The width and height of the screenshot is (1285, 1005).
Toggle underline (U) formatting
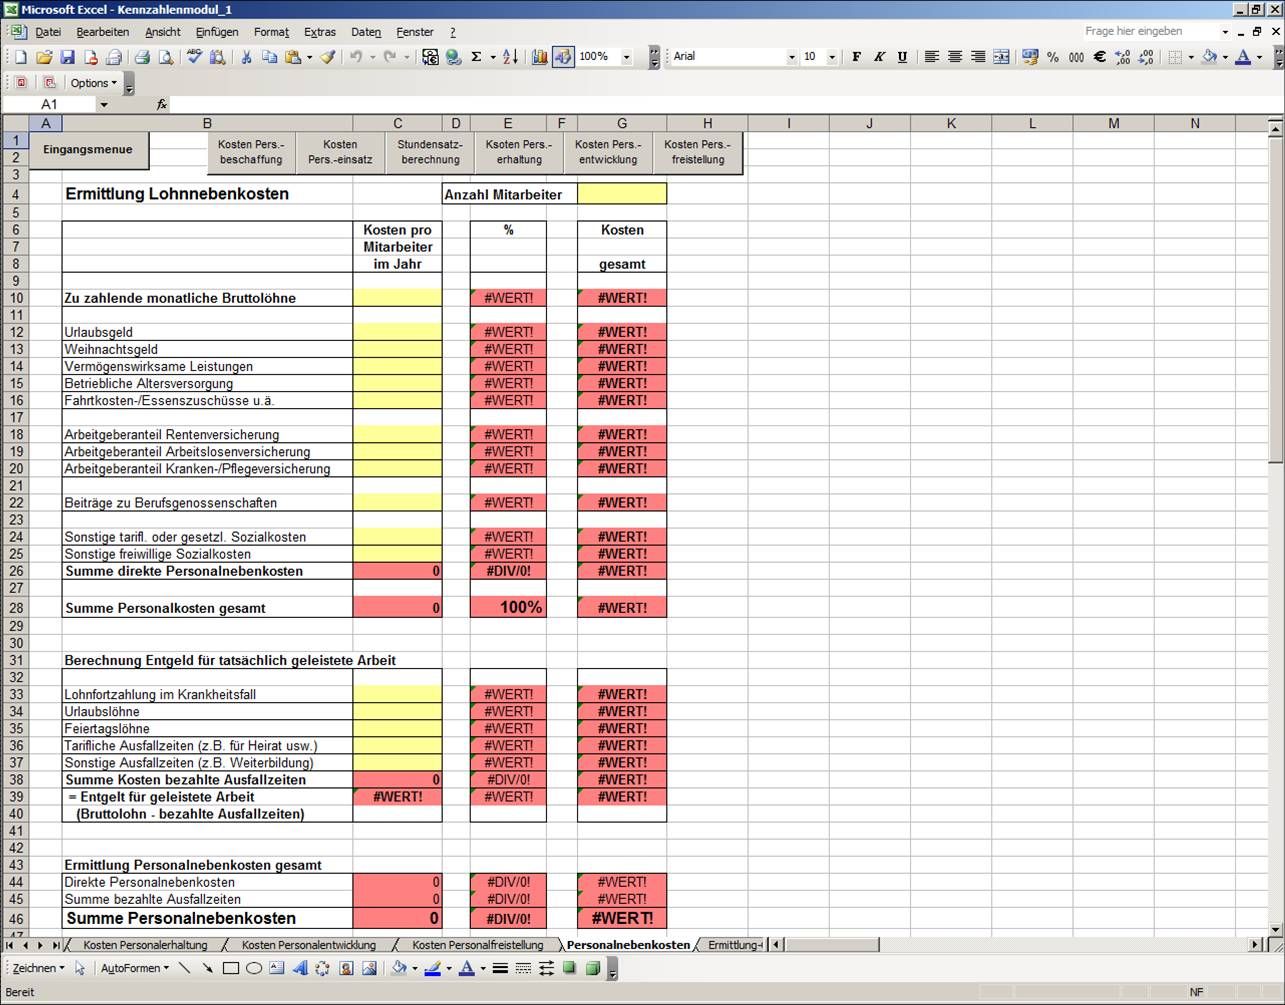[902, 57]
